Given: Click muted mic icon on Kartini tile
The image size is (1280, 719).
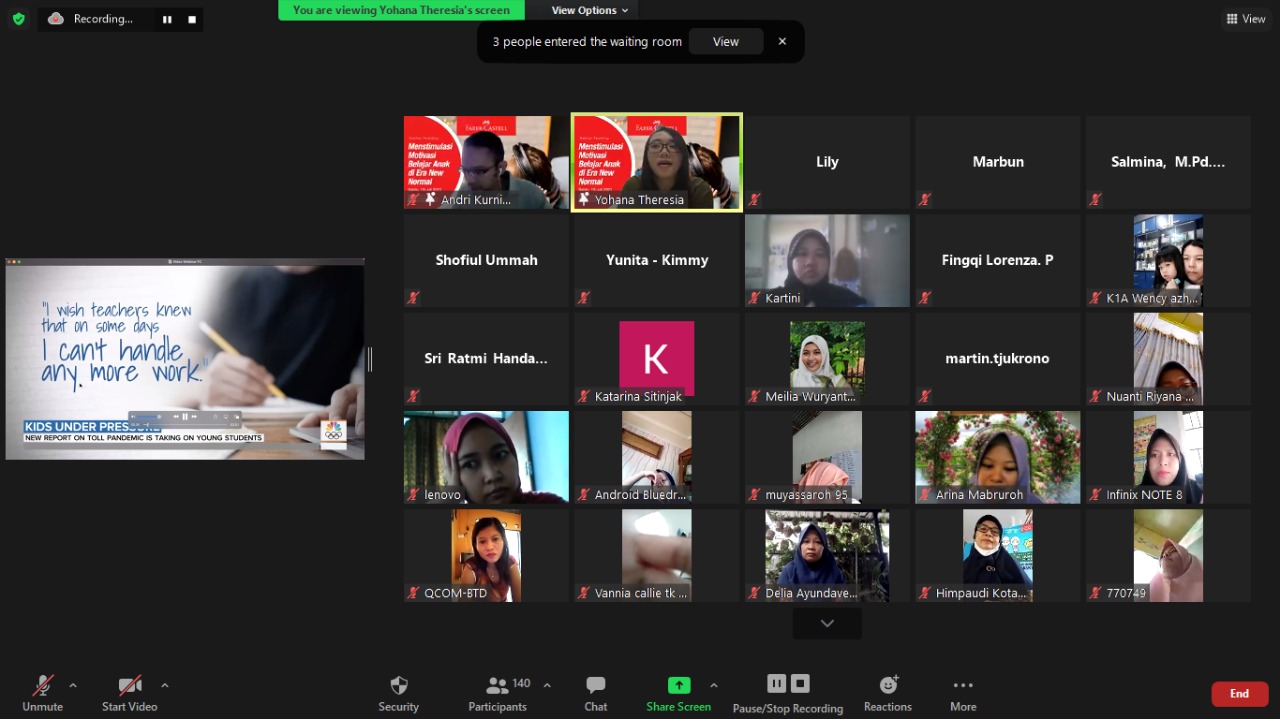Looking at the screenshot, I should 754,298.
